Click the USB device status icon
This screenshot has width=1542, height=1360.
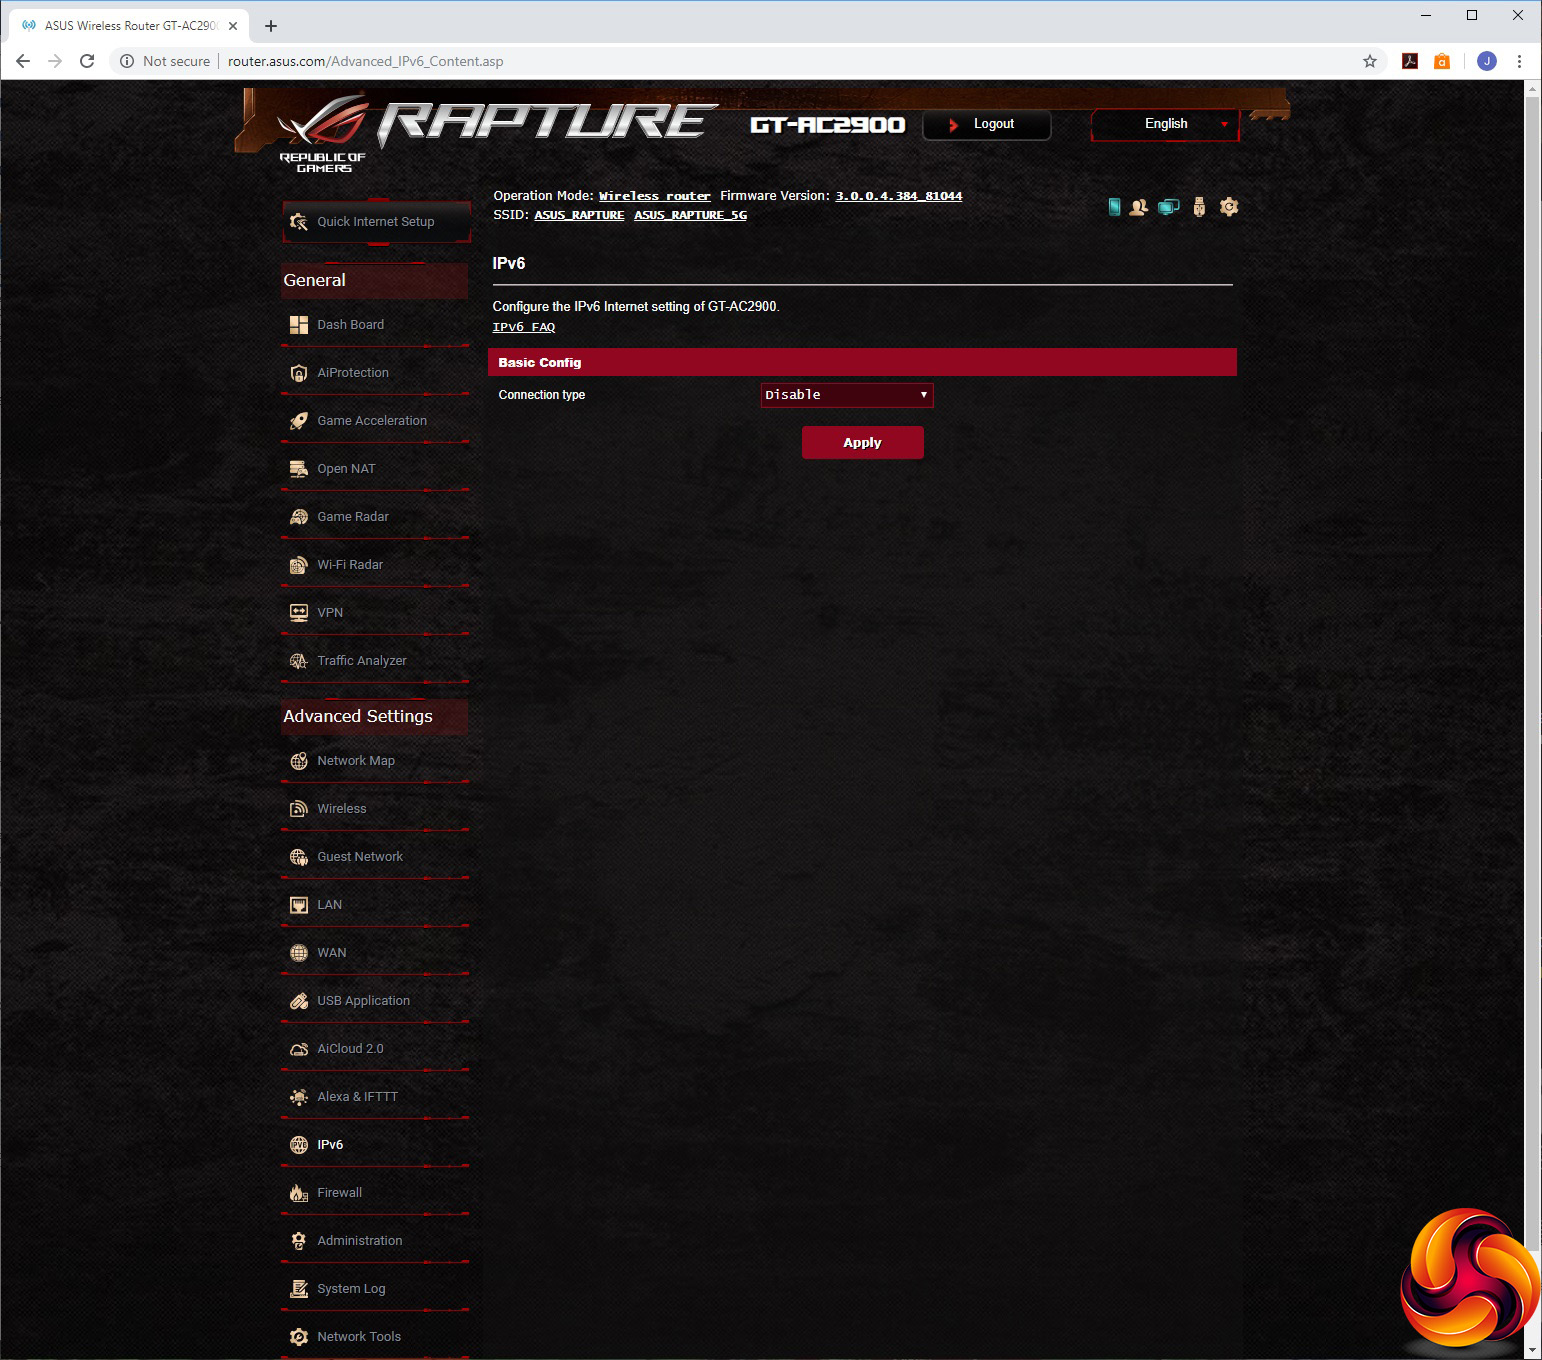pyautogui.click(x=1199, y=207)
